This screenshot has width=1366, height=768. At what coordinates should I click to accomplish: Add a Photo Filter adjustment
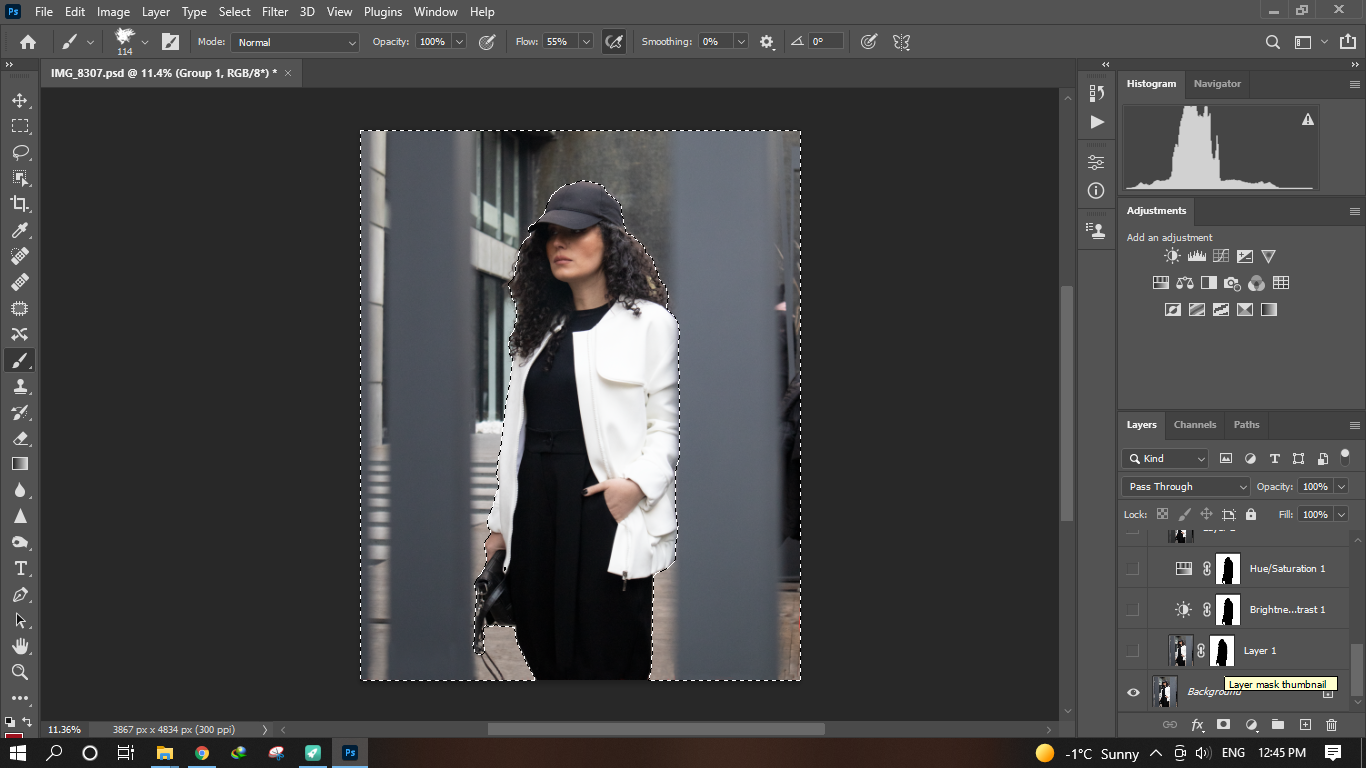pyautogui.click(x=1233, y=283)
